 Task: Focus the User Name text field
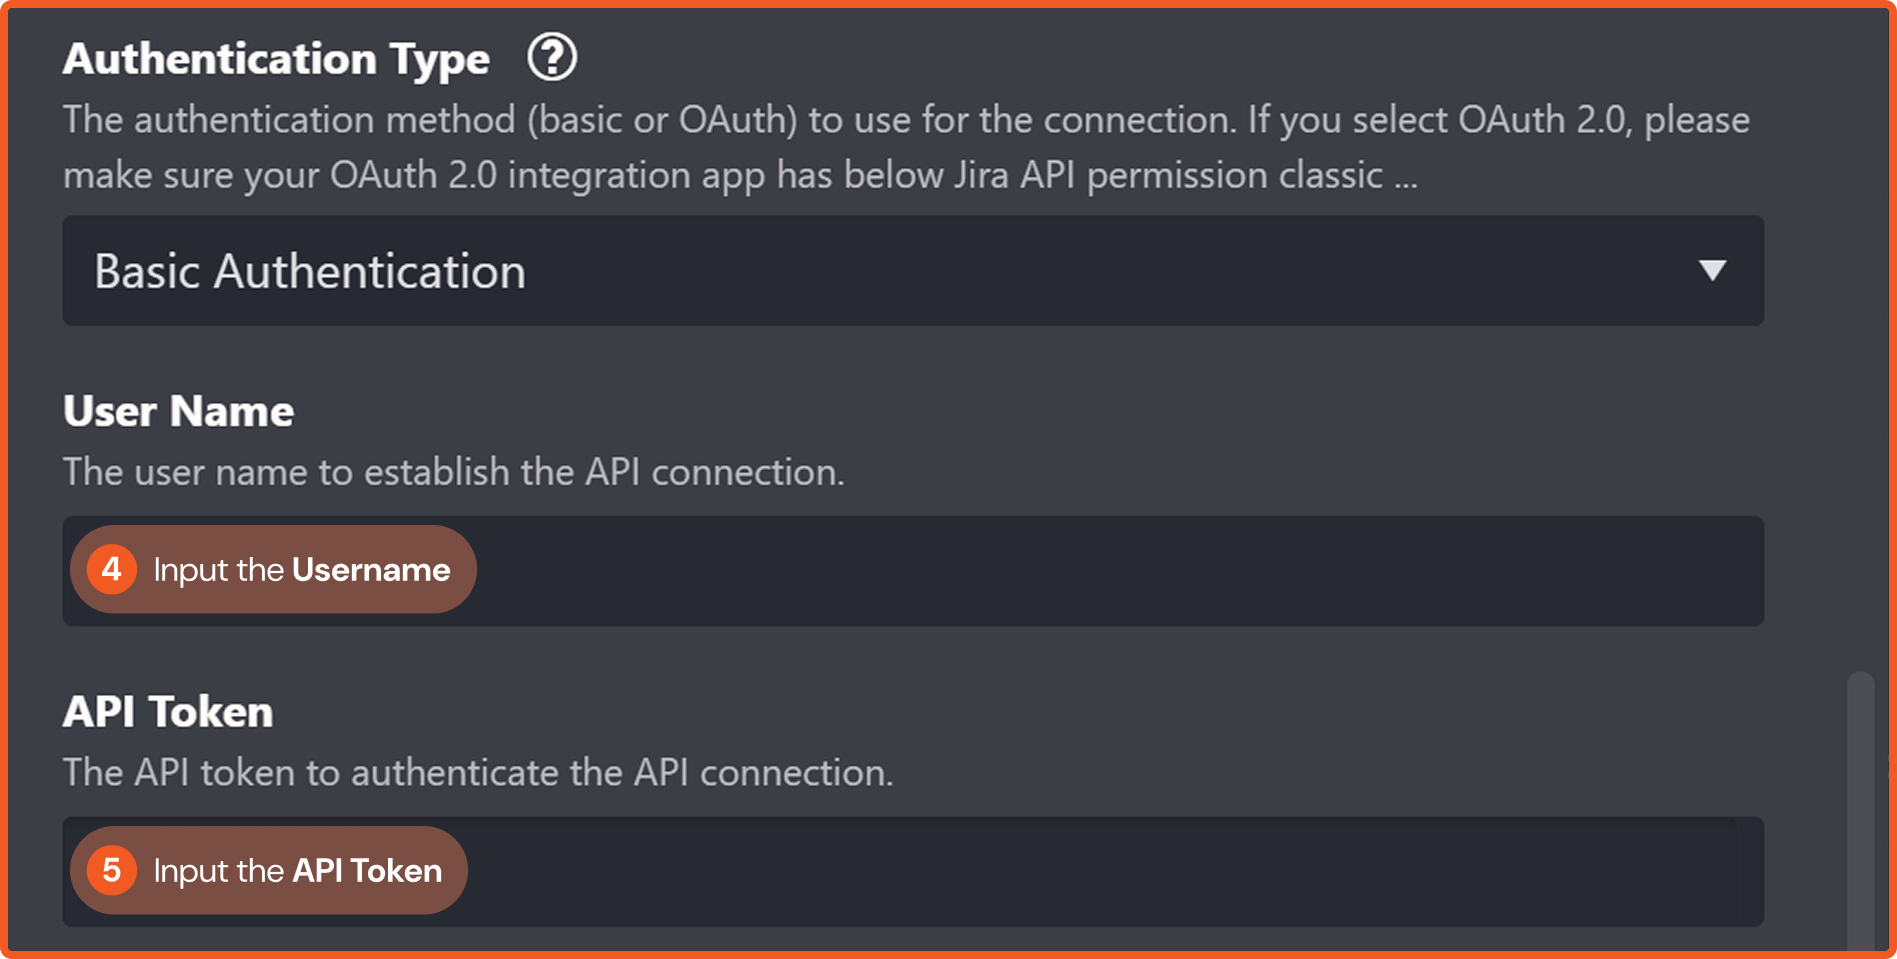tap(1100, 571)
